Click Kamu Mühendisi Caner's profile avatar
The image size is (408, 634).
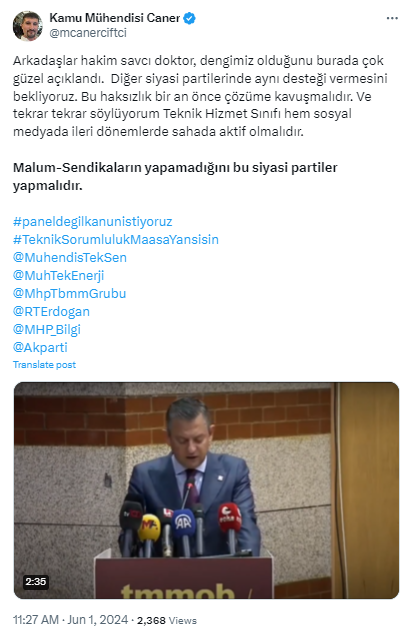click(27, 26)
